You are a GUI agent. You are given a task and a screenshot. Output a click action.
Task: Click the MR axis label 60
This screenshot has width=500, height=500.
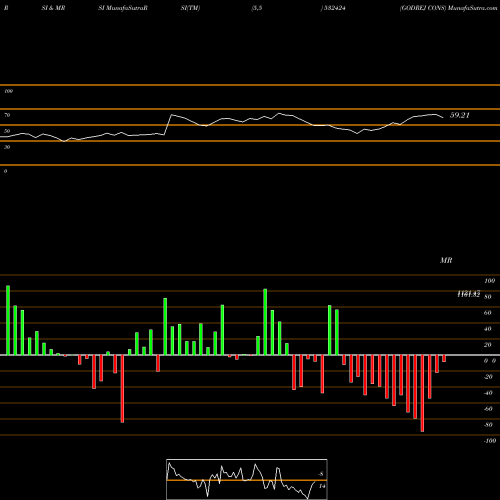pos(487,313)
